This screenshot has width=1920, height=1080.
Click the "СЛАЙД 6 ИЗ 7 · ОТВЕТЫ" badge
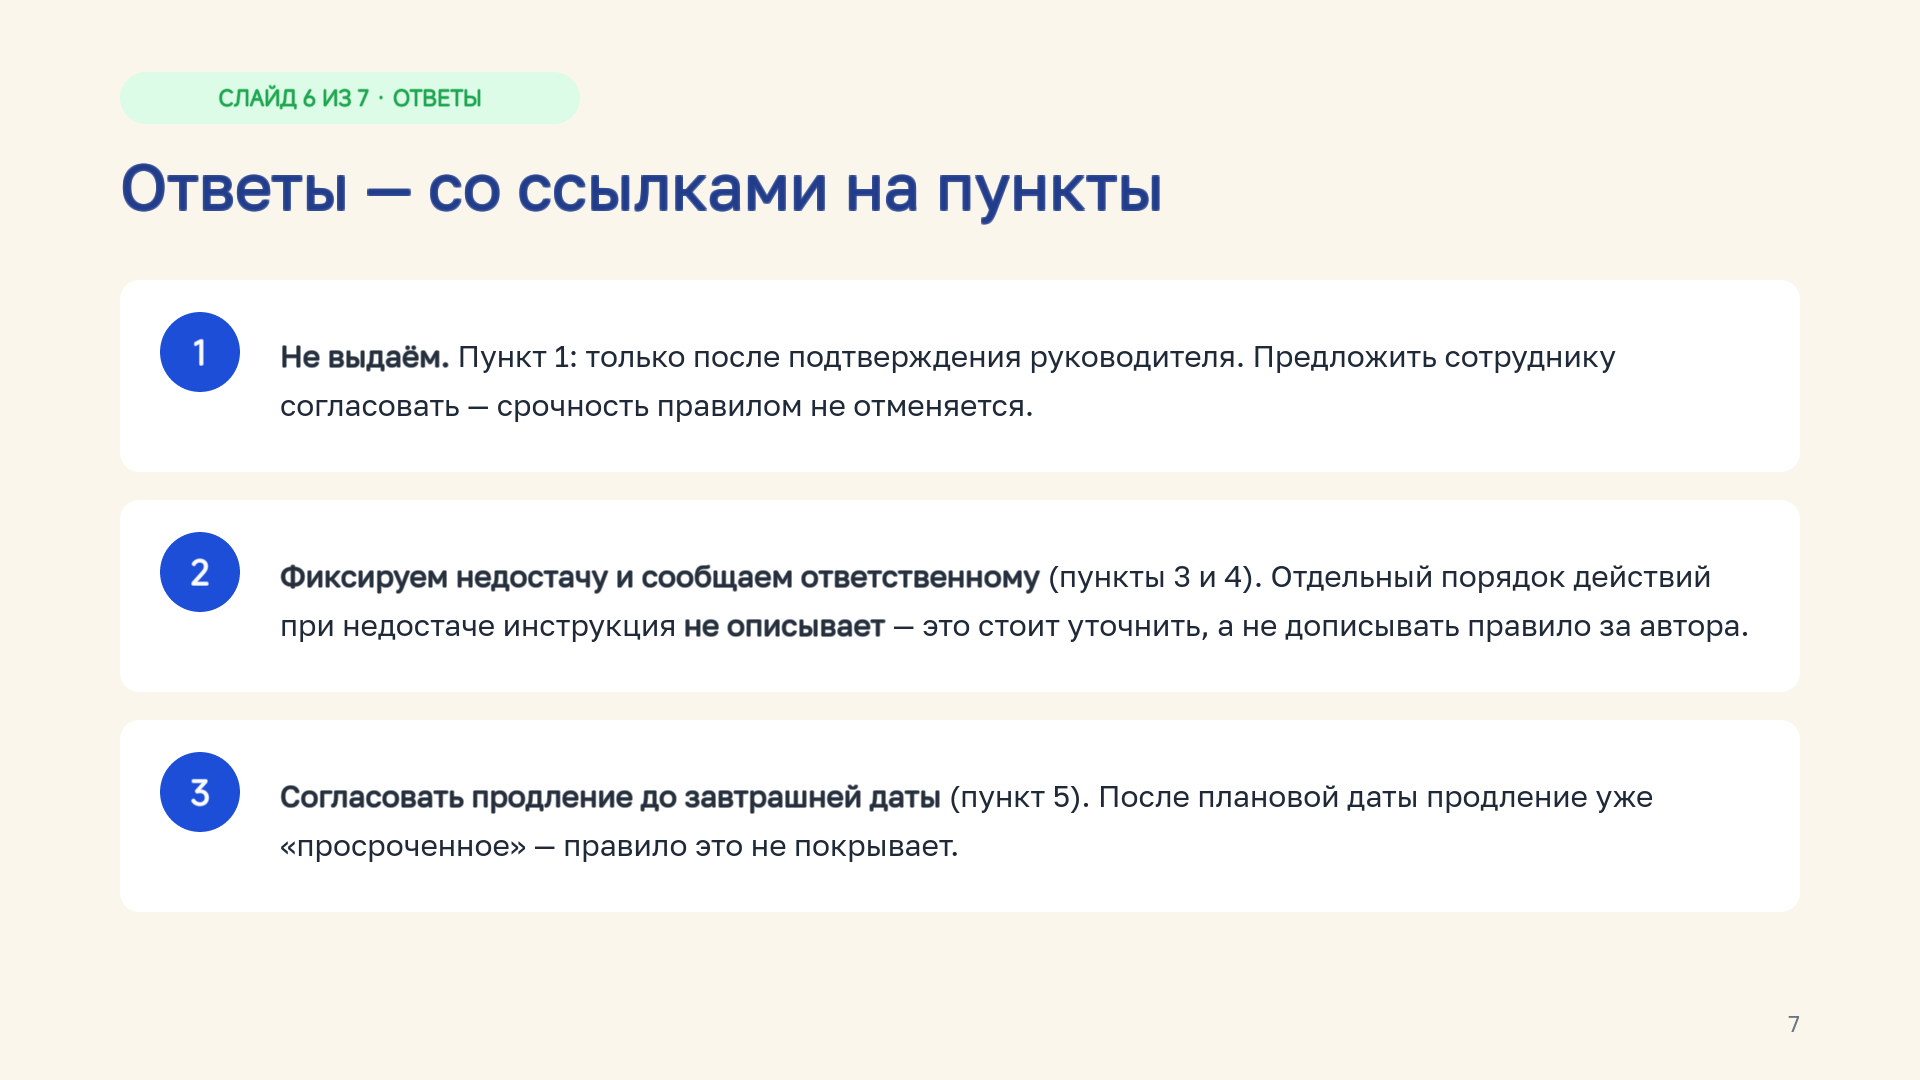click(350, 98)
